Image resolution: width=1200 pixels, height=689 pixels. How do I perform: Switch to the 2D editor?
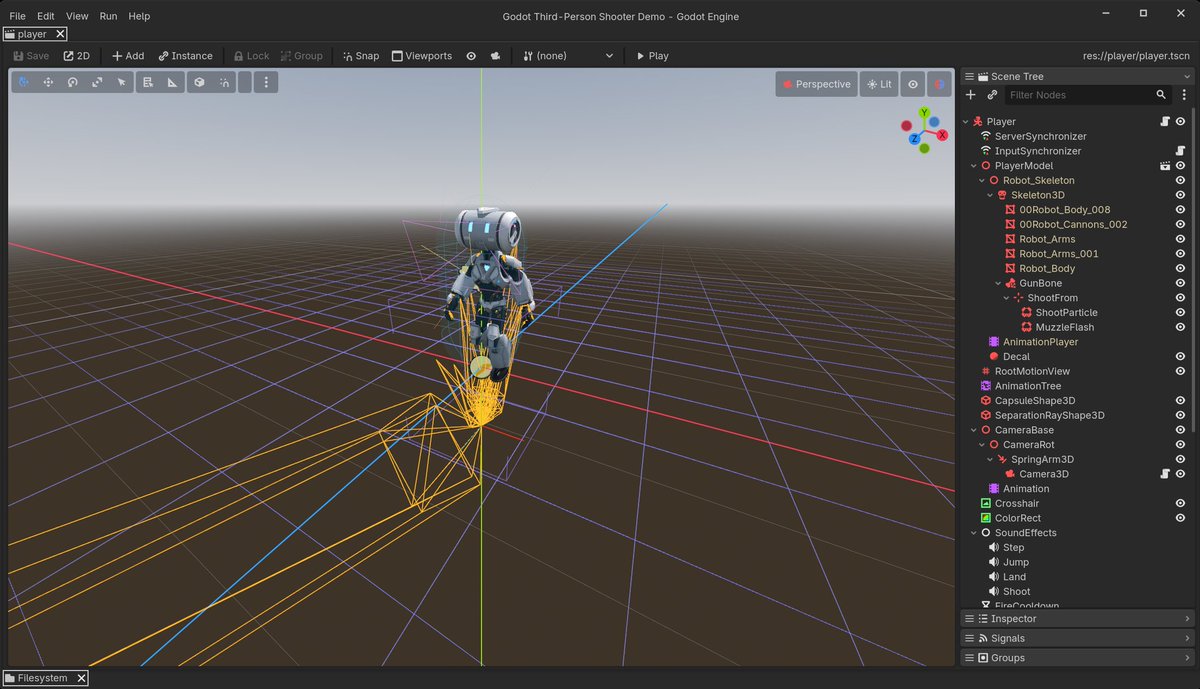coord(76,56)
